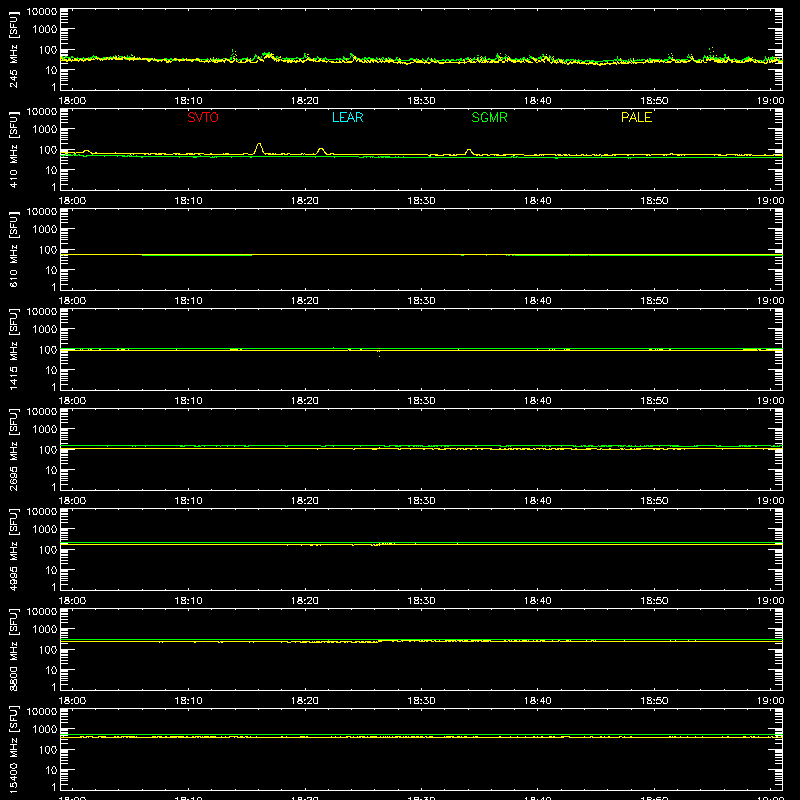
Task: Click the 100 tick label of the 2695 MHz panel
Action: (48, 450)
